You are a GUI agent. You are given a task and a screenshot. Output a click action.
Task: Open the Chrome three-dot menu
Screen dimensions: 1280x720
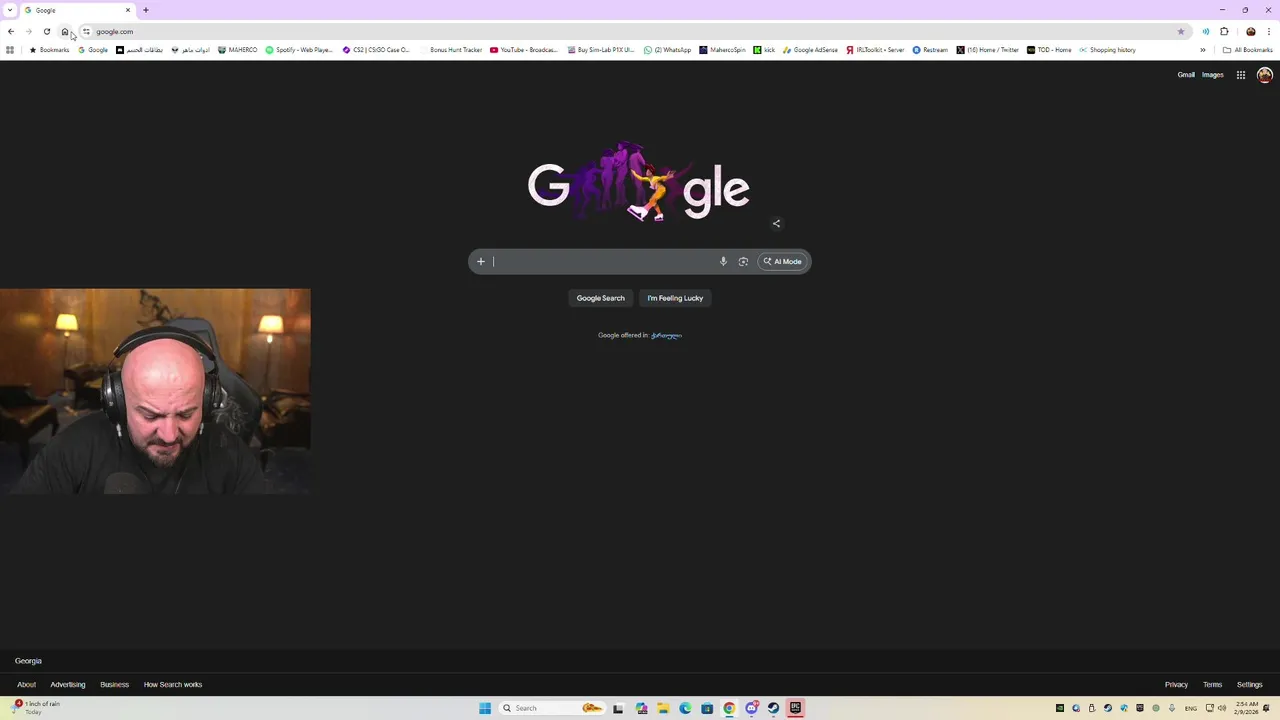[1269, 32]
